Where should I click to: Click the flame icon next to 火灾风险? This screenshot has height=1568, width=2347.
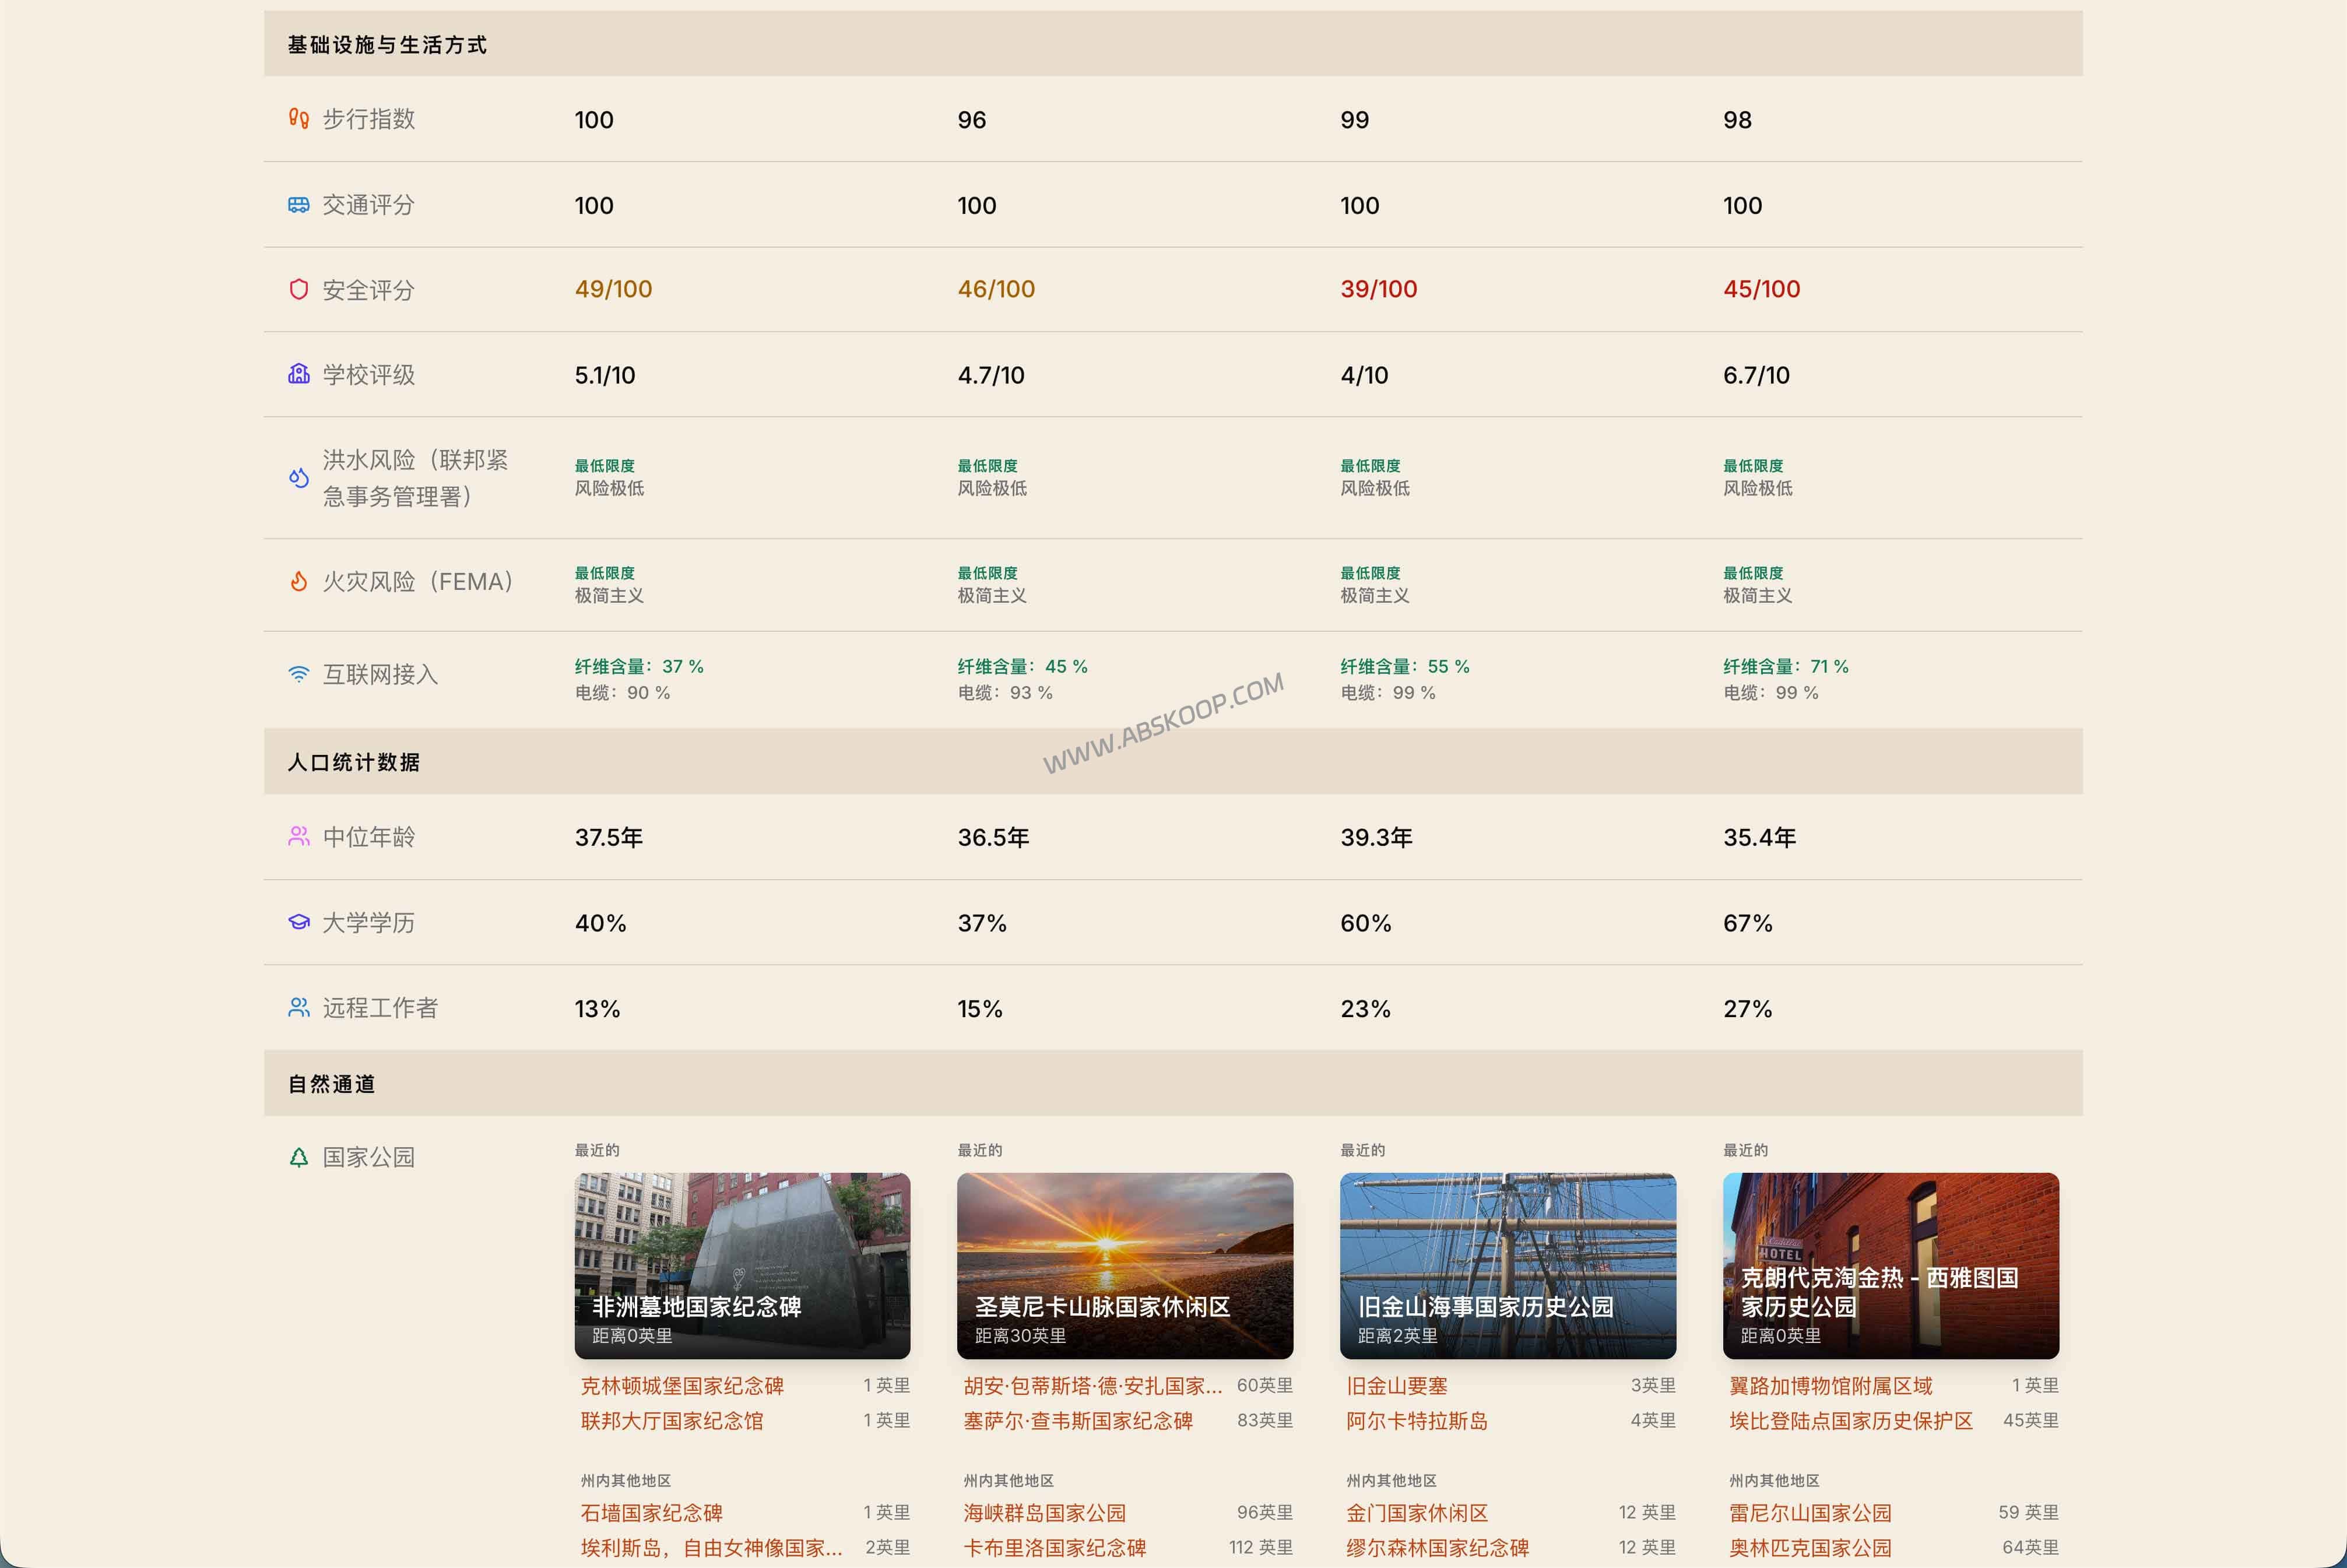tap(298, 581)
